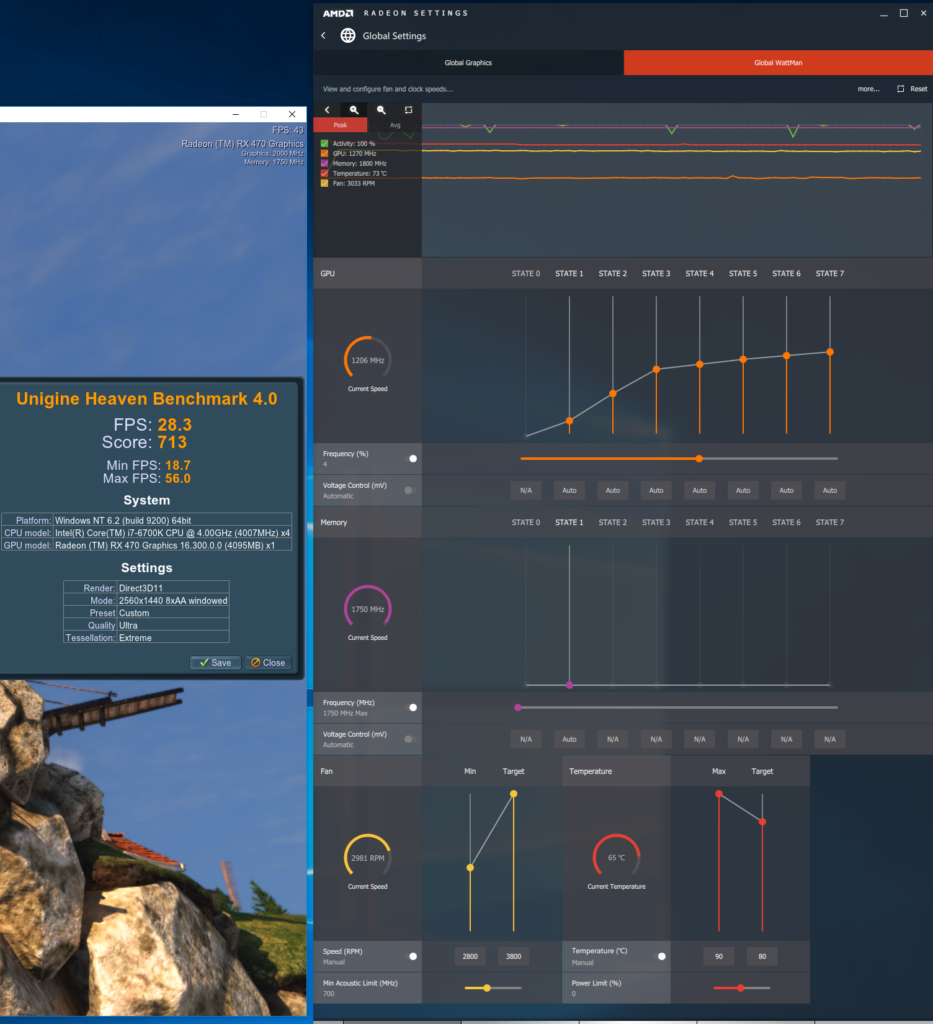Switch graph to Avg view
The height and width of the screenshot is (1024, 933).
(x=394, y=125)
